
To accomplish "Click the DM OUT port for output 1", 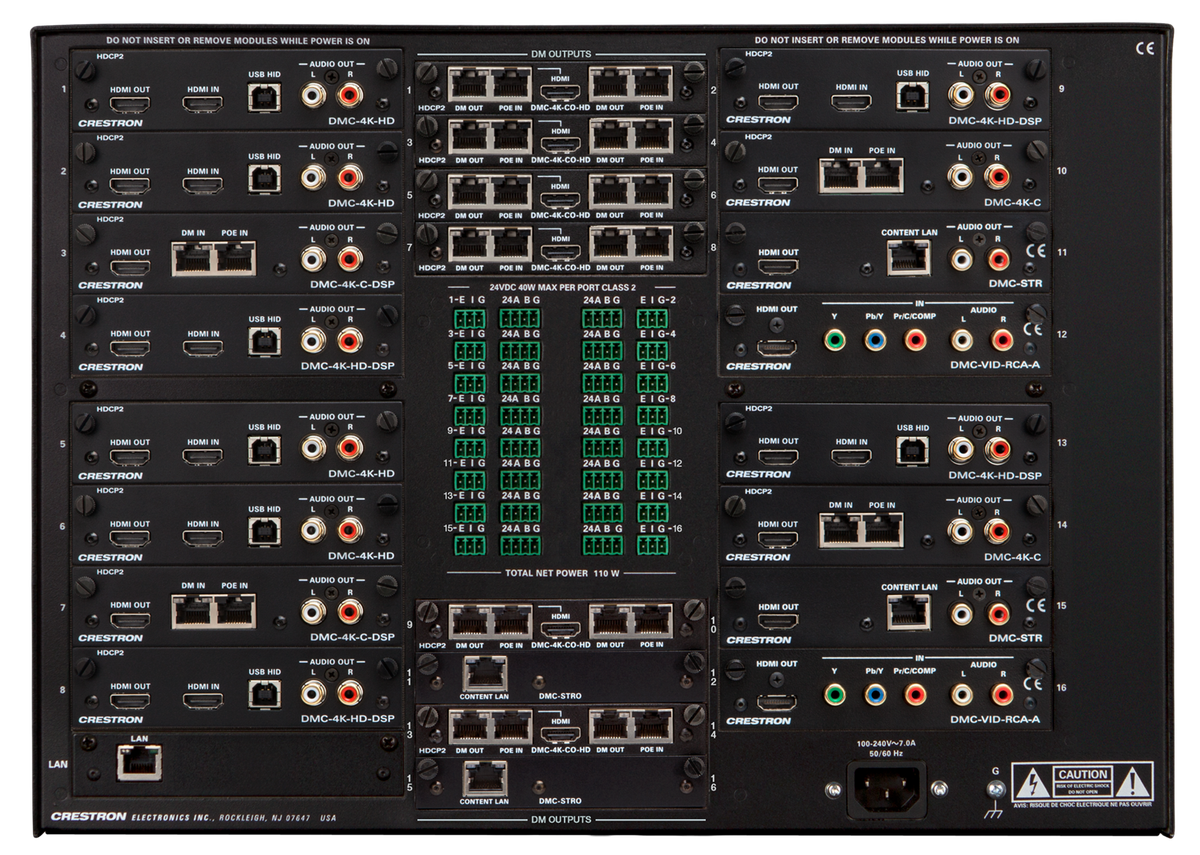I will click(468, 83).
